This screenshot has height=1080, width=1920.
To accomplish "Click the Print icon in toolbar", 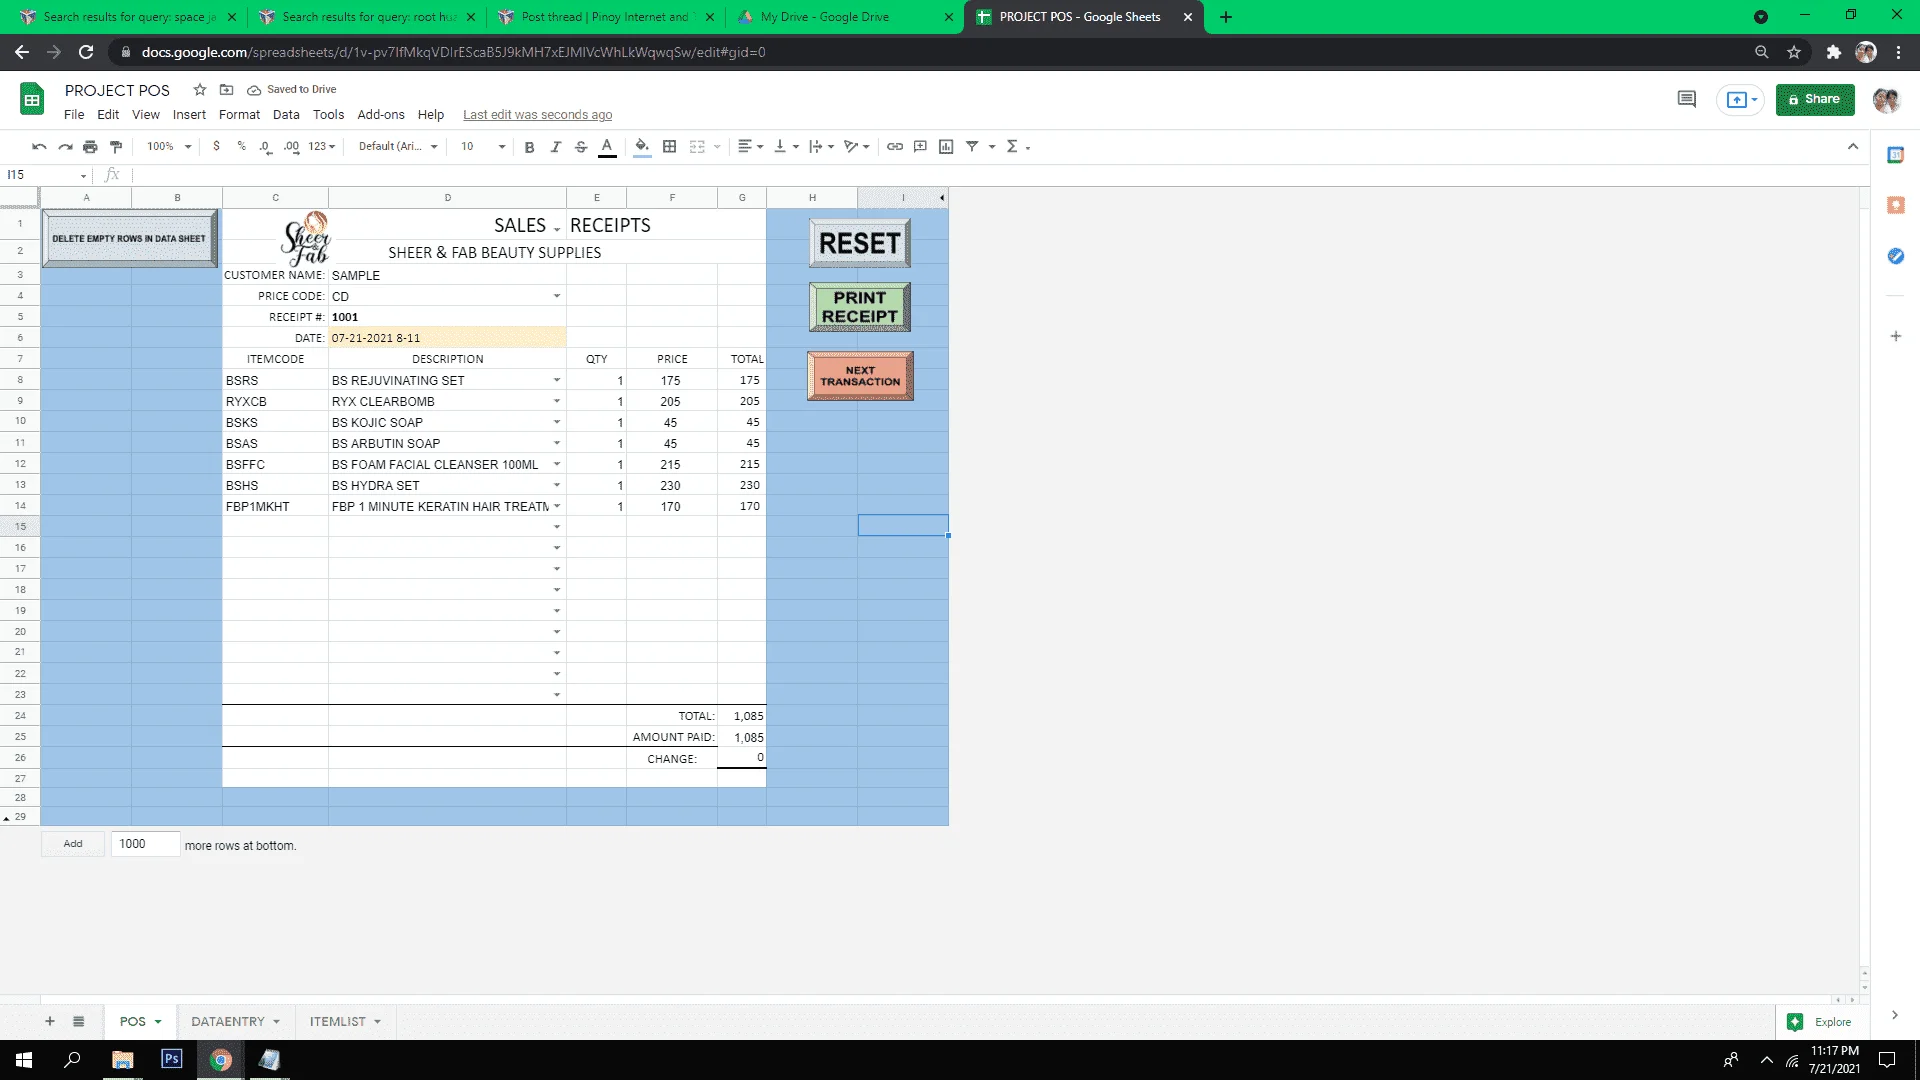I will (90, 146).
